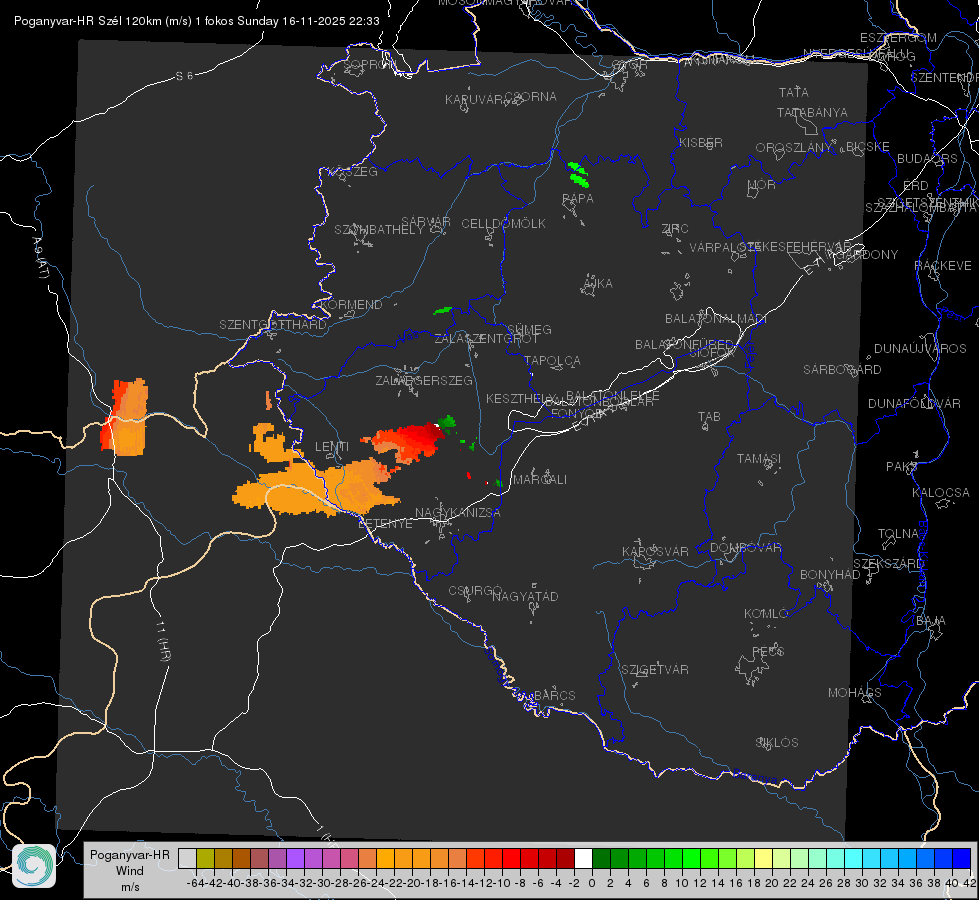This screenshot has height=900, width=979.
Task: Click the NAGYKANIZSA city label
Action: [458, 513]
